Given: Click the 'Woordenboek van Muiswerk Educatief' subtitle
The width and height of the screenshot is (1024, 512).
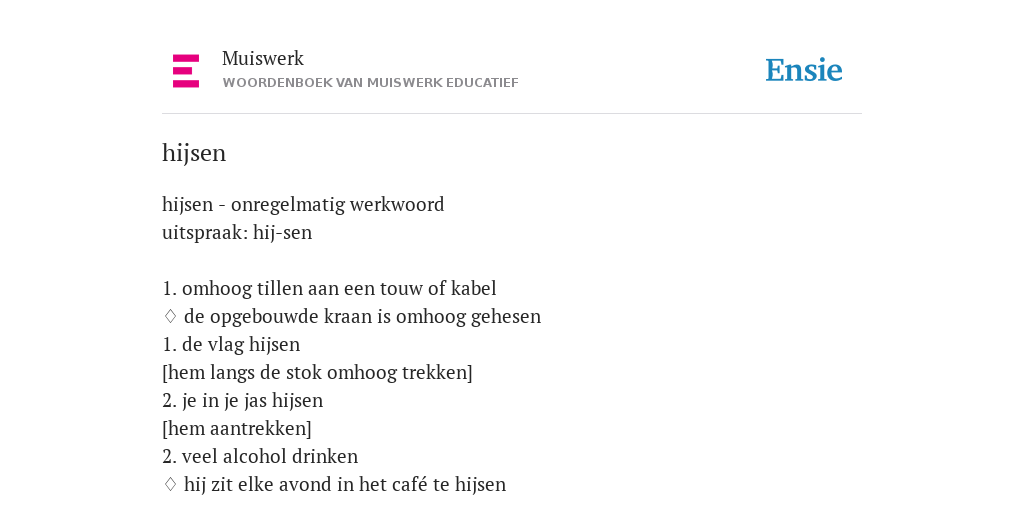Looking at the screenshot, I should [370, 83].
